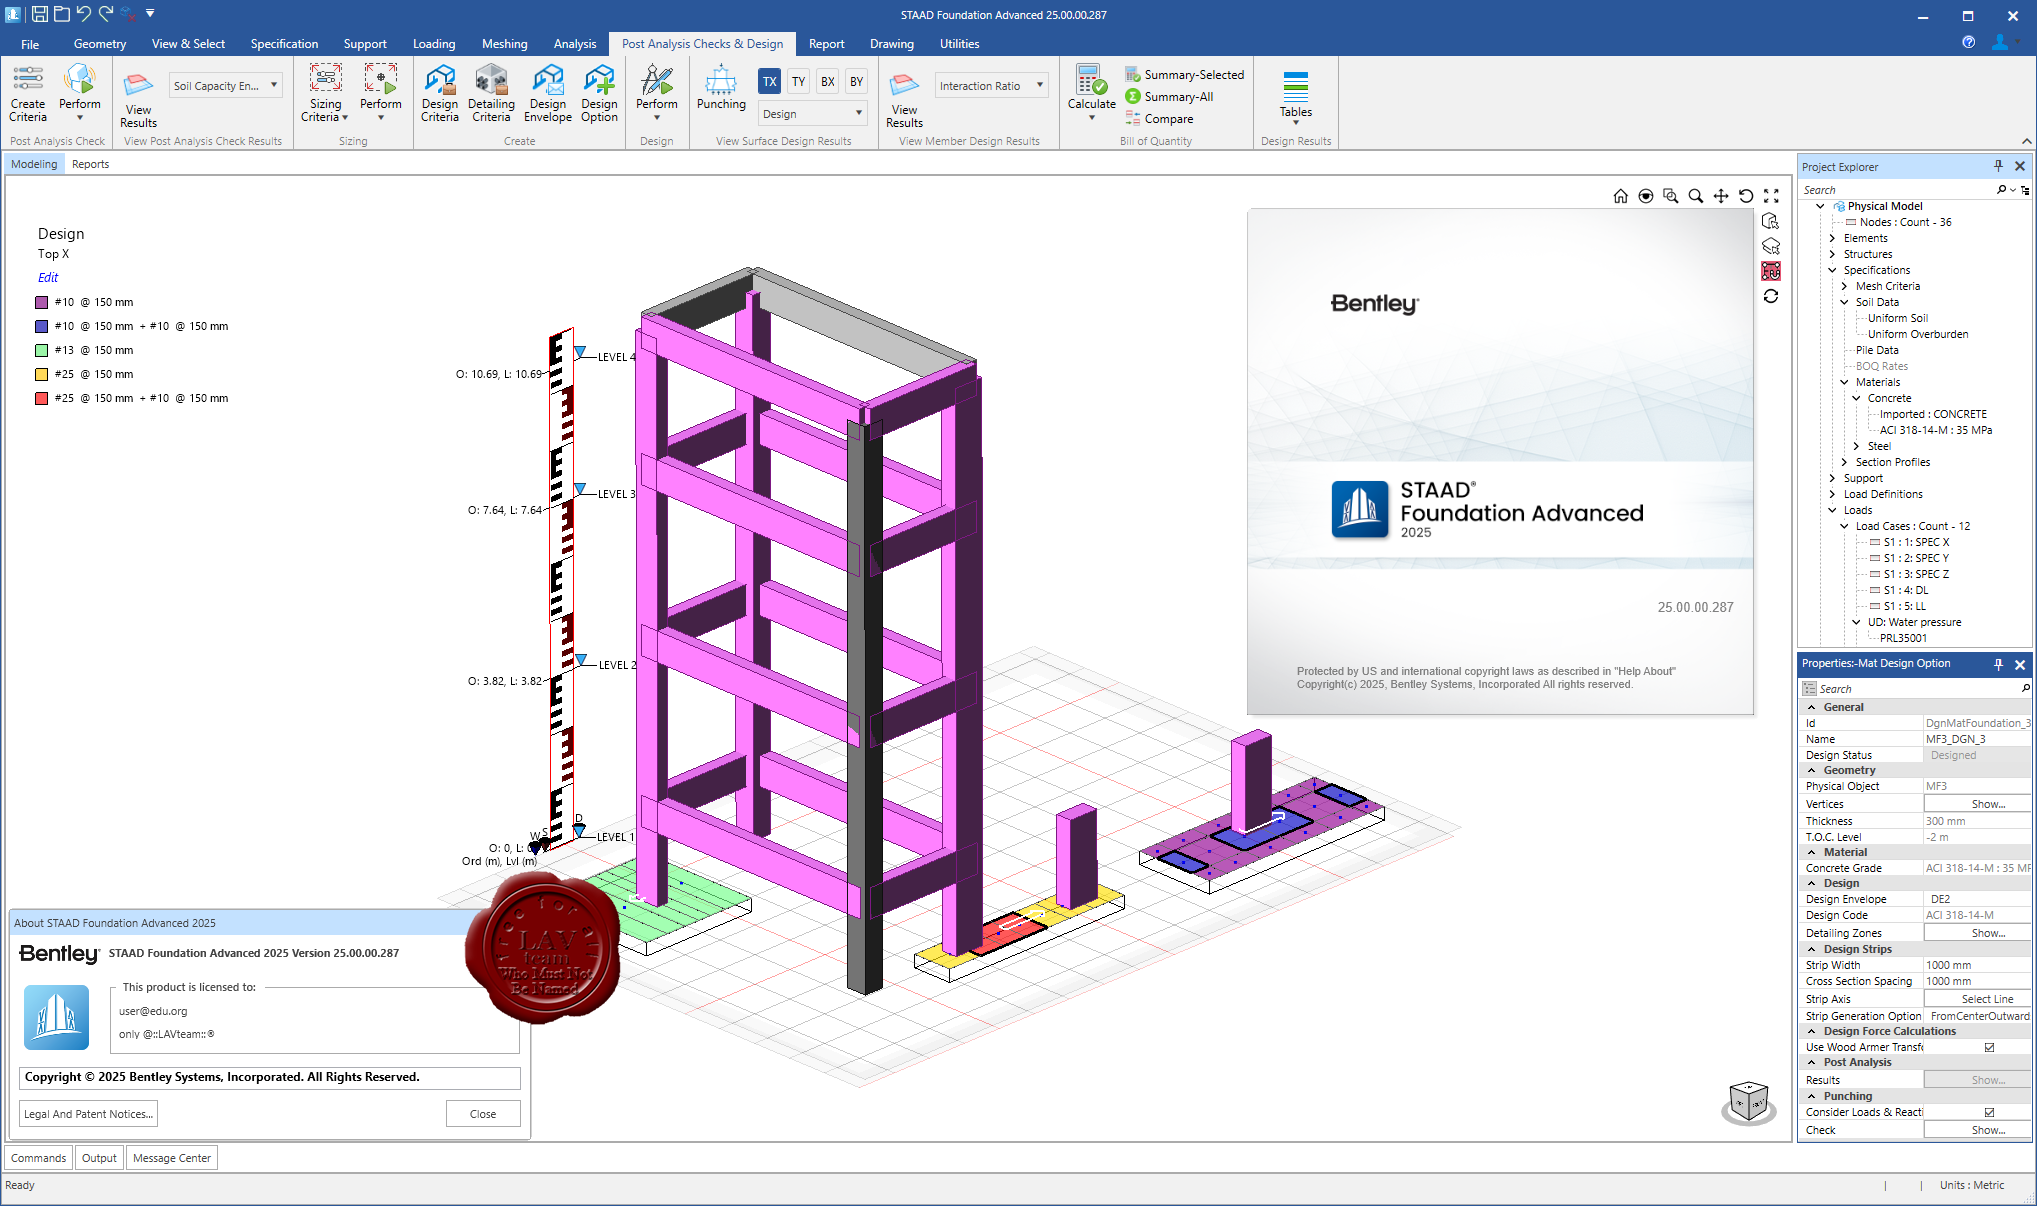Viewport: 2037px width, 1206px height.
Task: Open Sizing Criteria tool
Action: pos(325,94)
